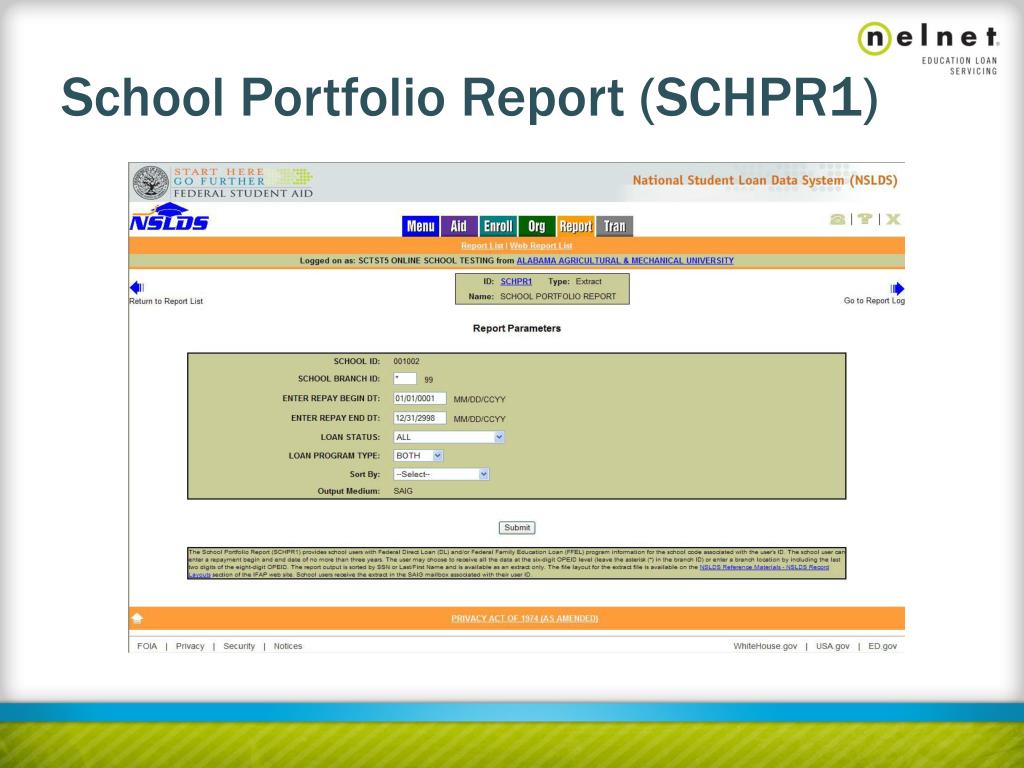Open the Loan Program Type dropdown
This screenshot has height=768, width=1024.
point(418,455)
